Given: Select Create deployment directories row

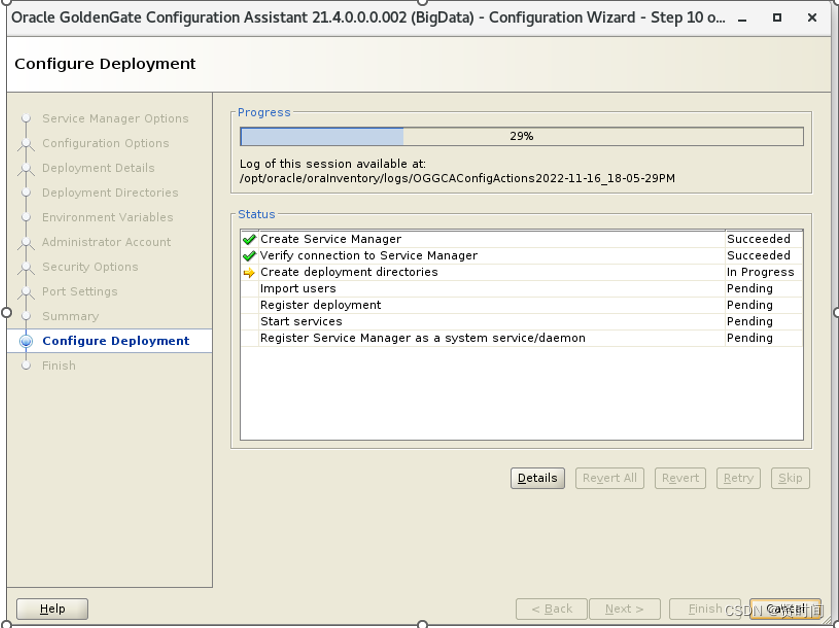Looking at the screenshot, I should (x=522, y=272).
